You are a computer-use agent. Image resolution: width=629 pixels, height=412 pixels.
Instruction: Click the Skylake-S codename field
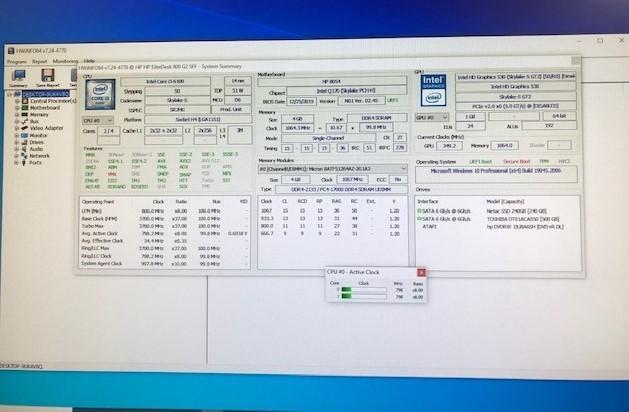(177, 100)
